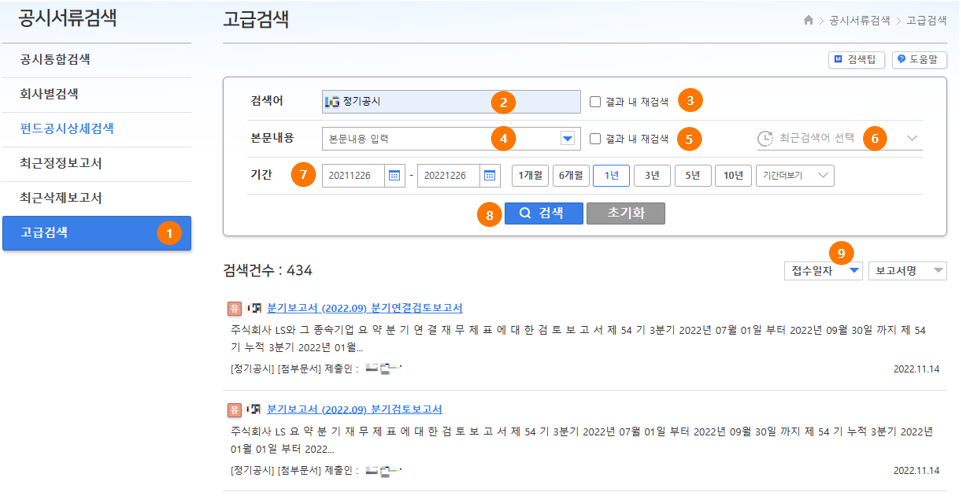Click the 유 badge of 분기연결검토보고서

[234, 308]
